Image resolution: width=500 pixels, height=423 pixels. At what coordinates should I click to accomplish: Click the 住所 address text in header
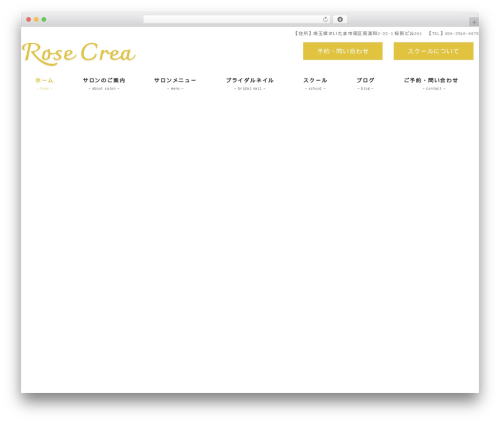358,33
